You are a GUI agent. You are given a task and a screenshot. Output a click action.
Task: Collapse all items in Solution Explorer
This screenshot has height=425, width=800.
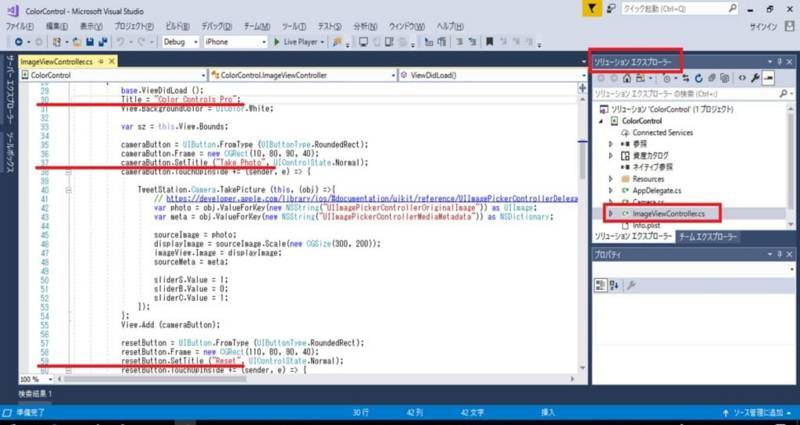[712, 78]
